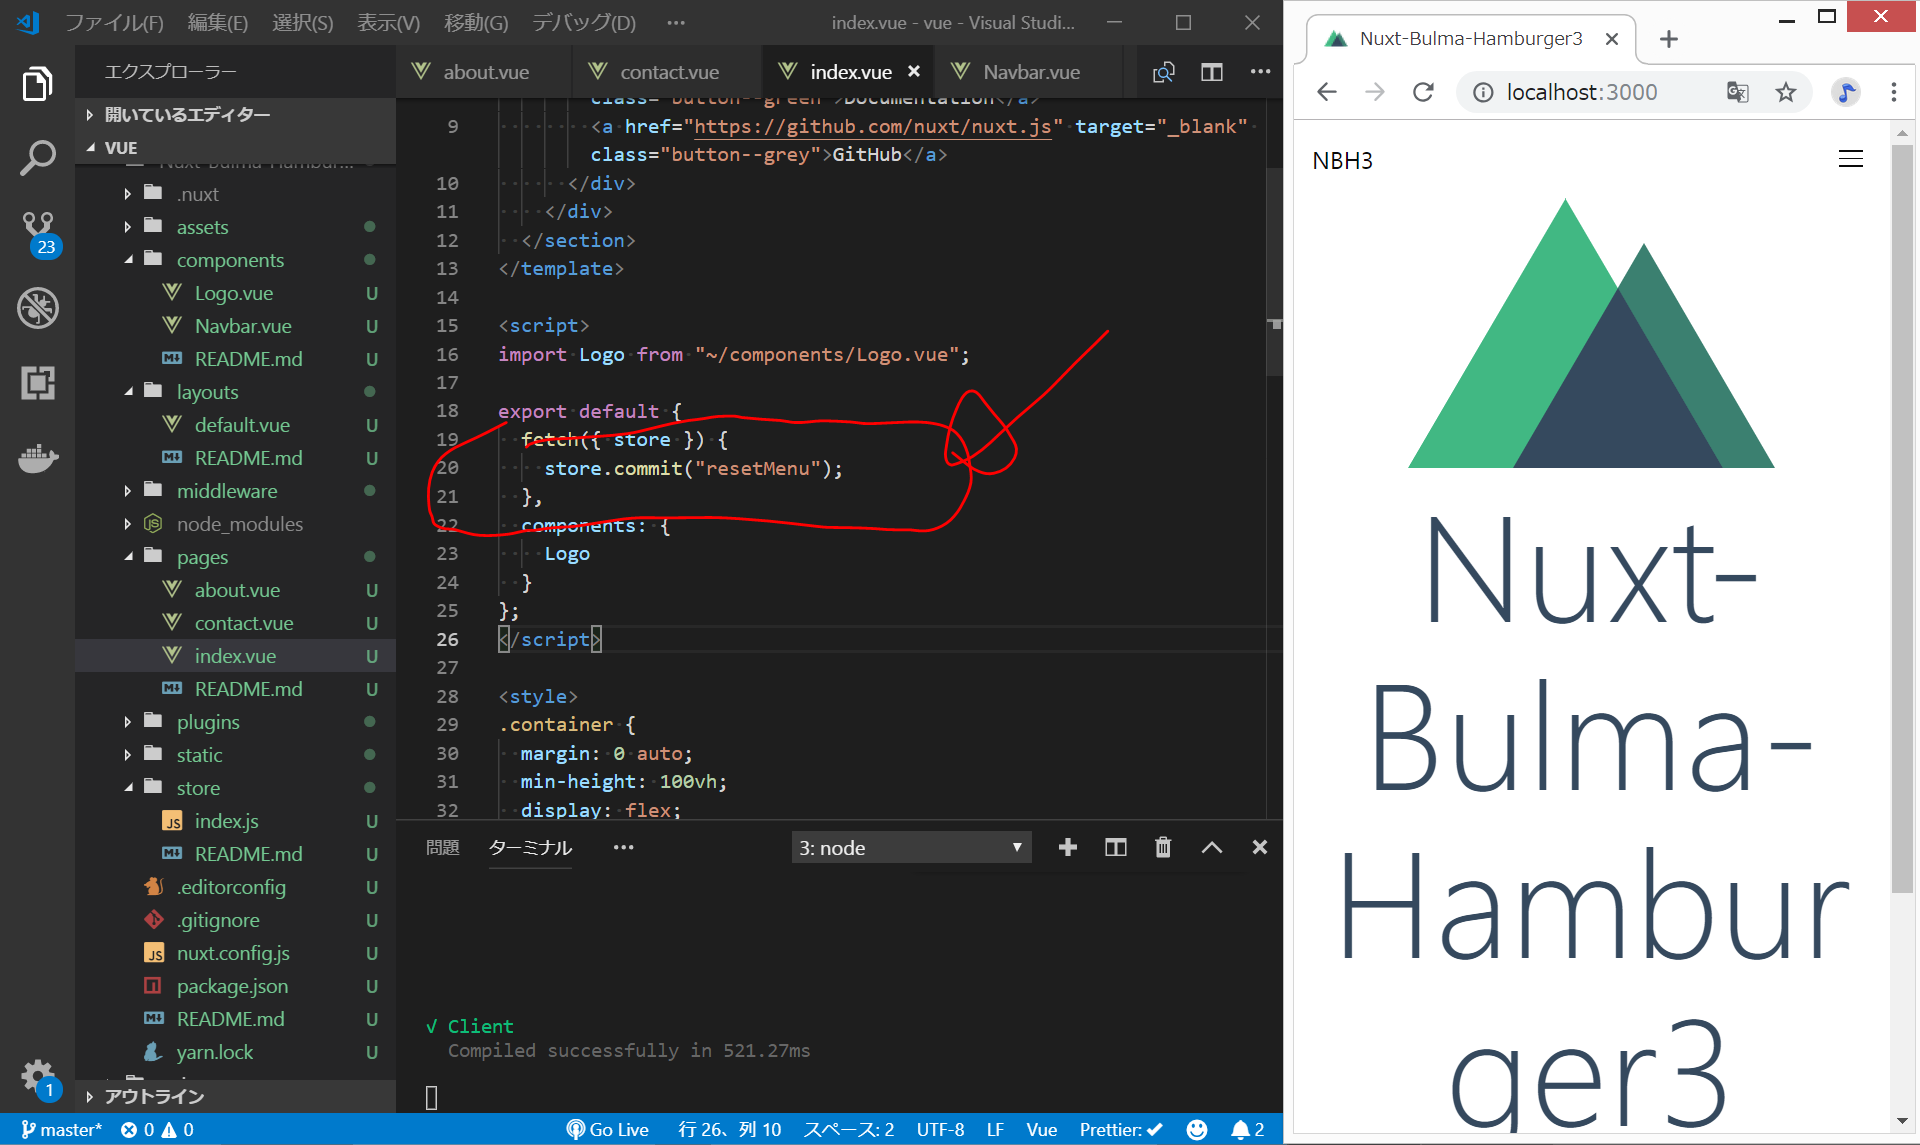Collapse the store folder
The height and width of the screenshot is (1145, 1920).
point(128,788)
